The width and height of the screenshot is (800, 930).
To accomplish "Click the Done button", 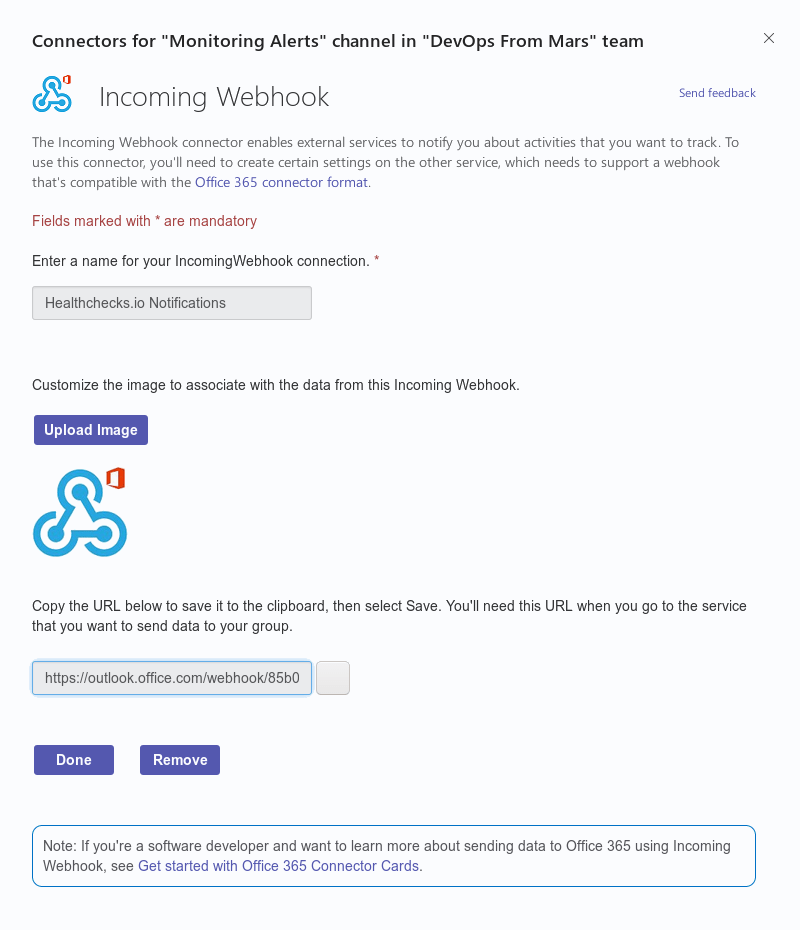I will [x=74, y=760].
